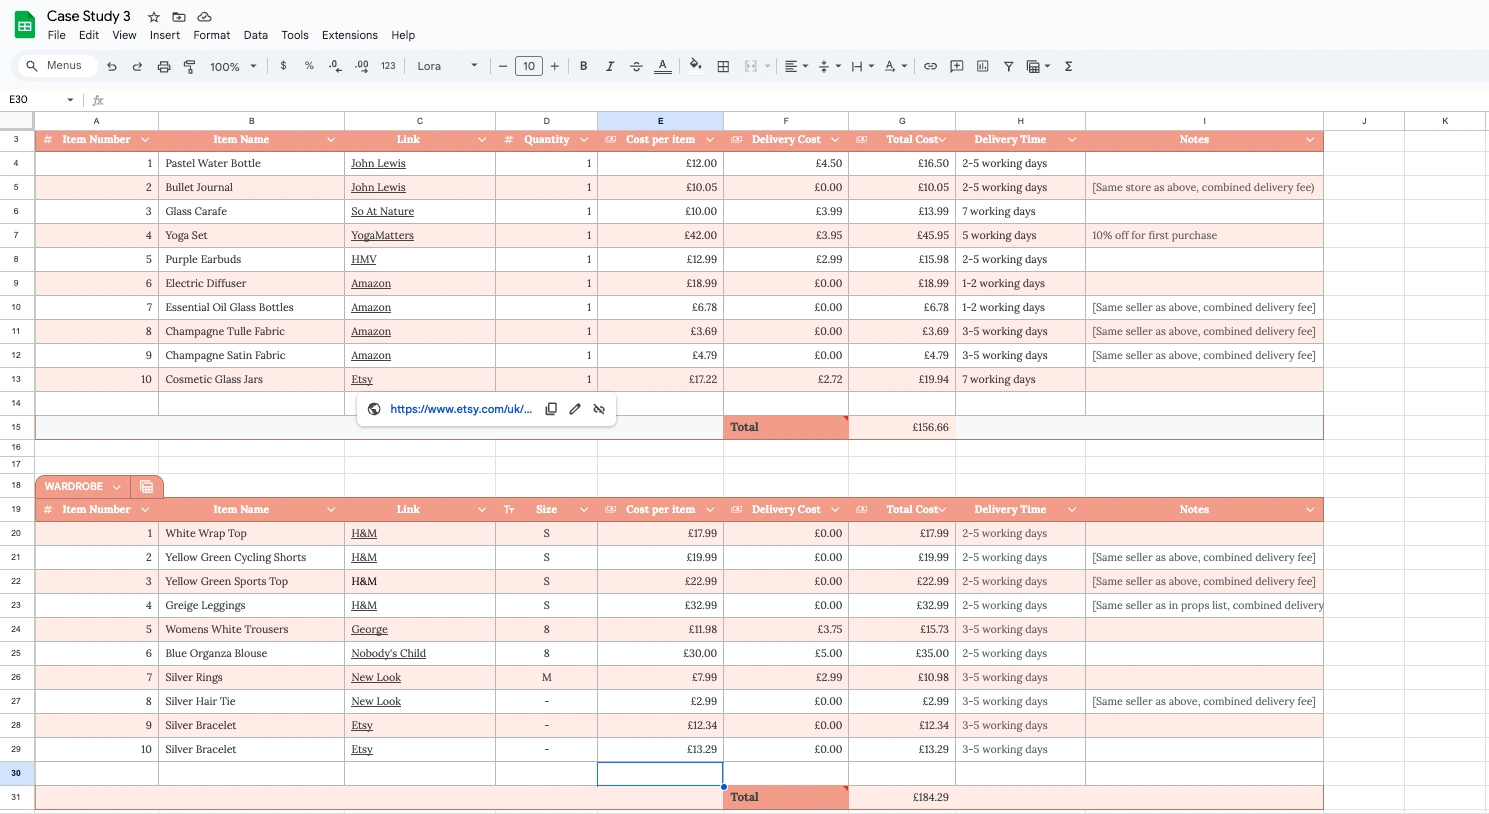Increase decimal places
Viewport: 1489px width, 814px height.
pos(361,66)
